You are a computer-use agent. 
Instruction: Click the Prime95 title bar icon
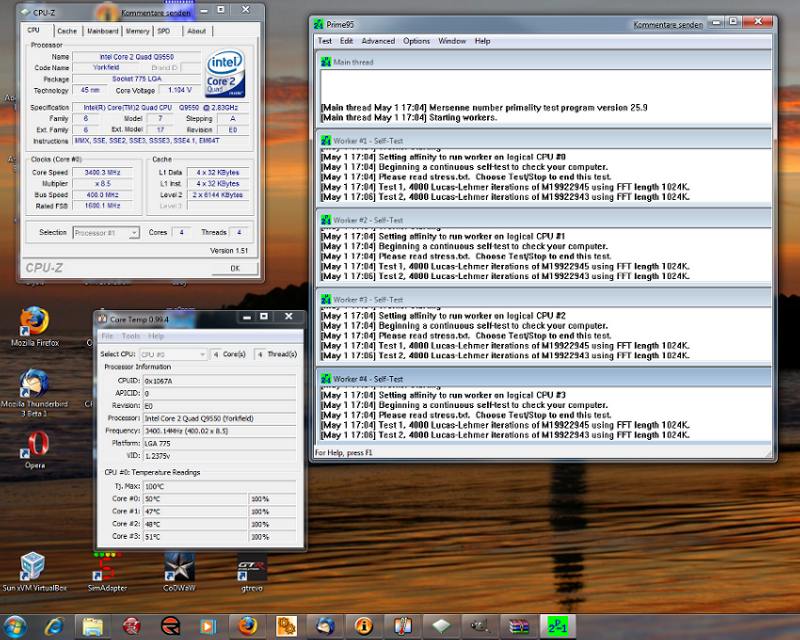(x=319, y=24)
